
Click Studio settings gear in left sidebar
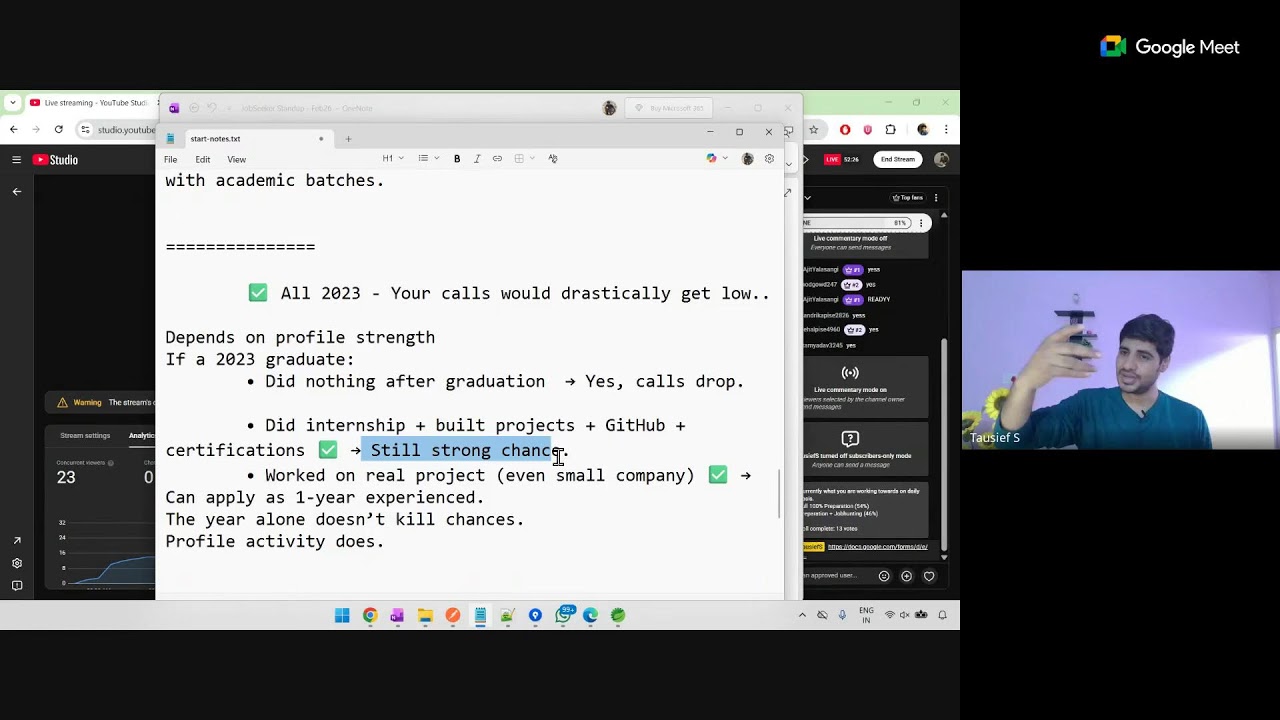click(x=16, y=563)
